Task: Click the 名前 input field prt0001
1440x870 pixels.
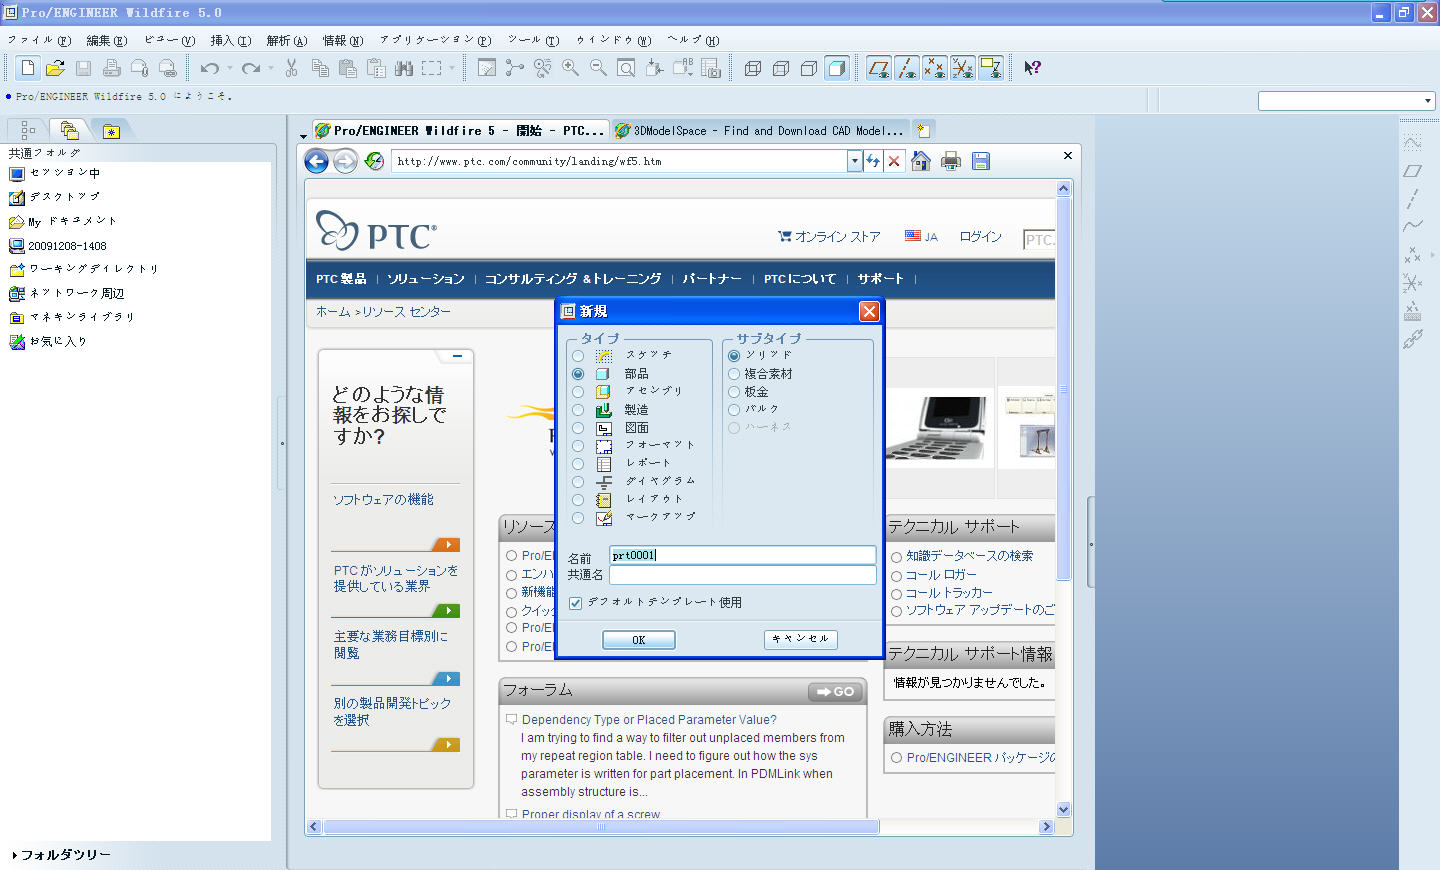Action: [743, 555]
